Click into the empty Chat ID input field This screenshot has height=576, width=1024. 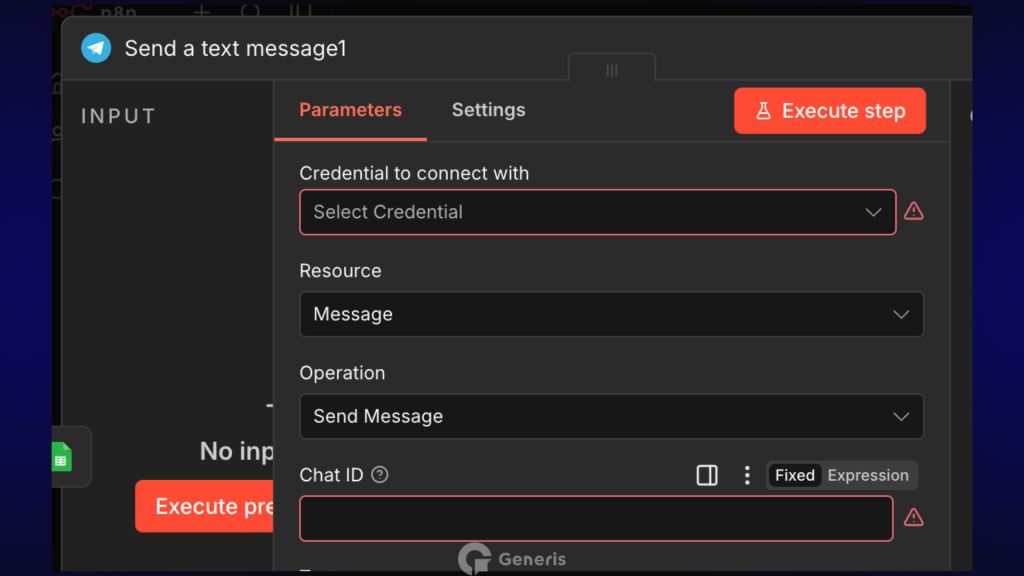pos(596,518)
